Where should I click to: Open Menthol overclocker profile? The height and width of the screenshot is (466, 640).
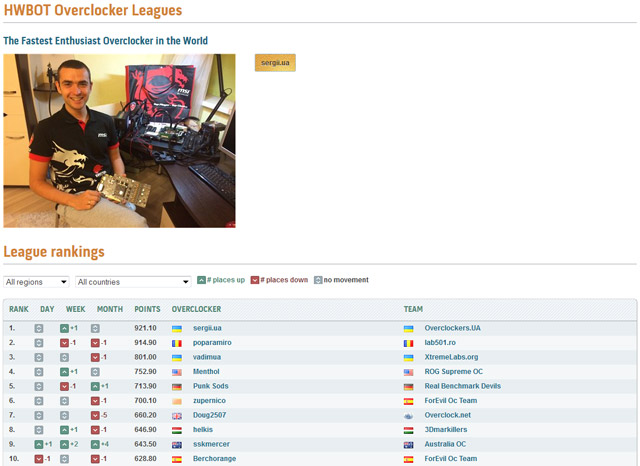(x=206, y=371)
